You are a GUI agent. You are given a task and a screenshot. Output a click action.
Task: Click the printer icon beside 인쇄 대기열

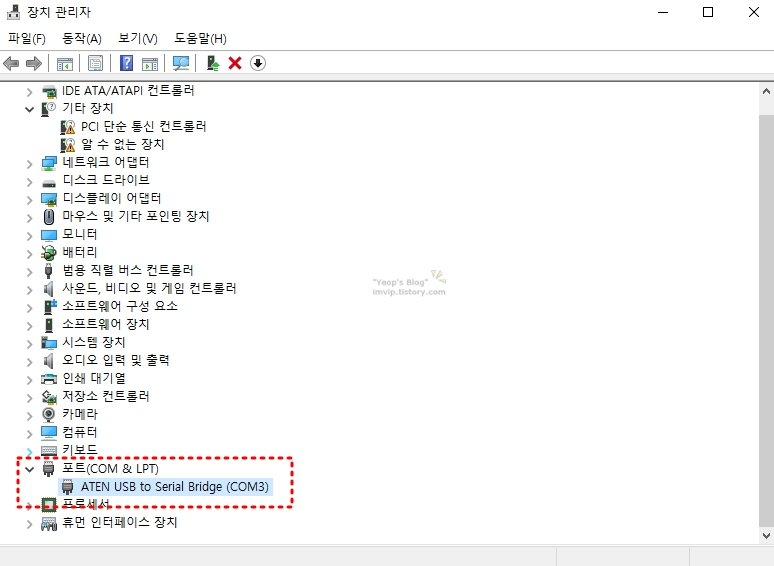49,379
